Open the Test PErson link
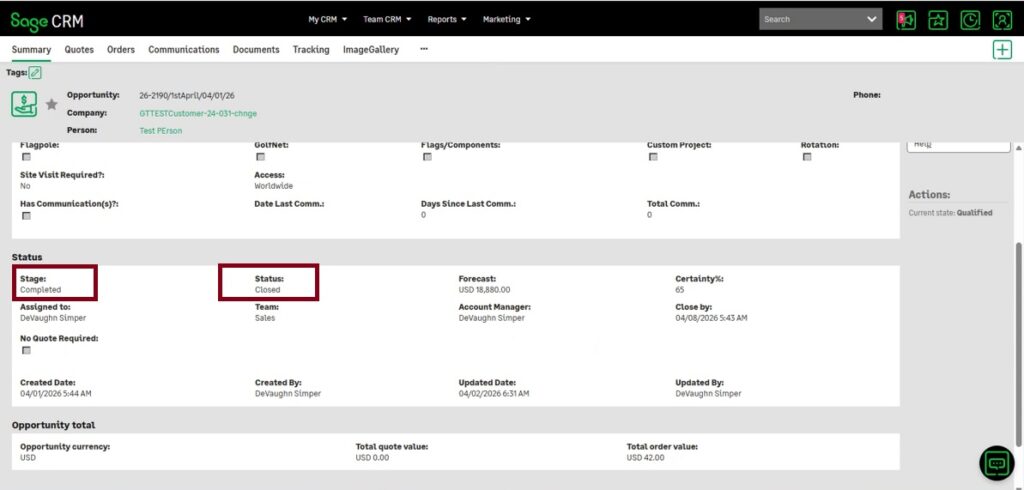The image size is (1024, 490). point(161,131)
